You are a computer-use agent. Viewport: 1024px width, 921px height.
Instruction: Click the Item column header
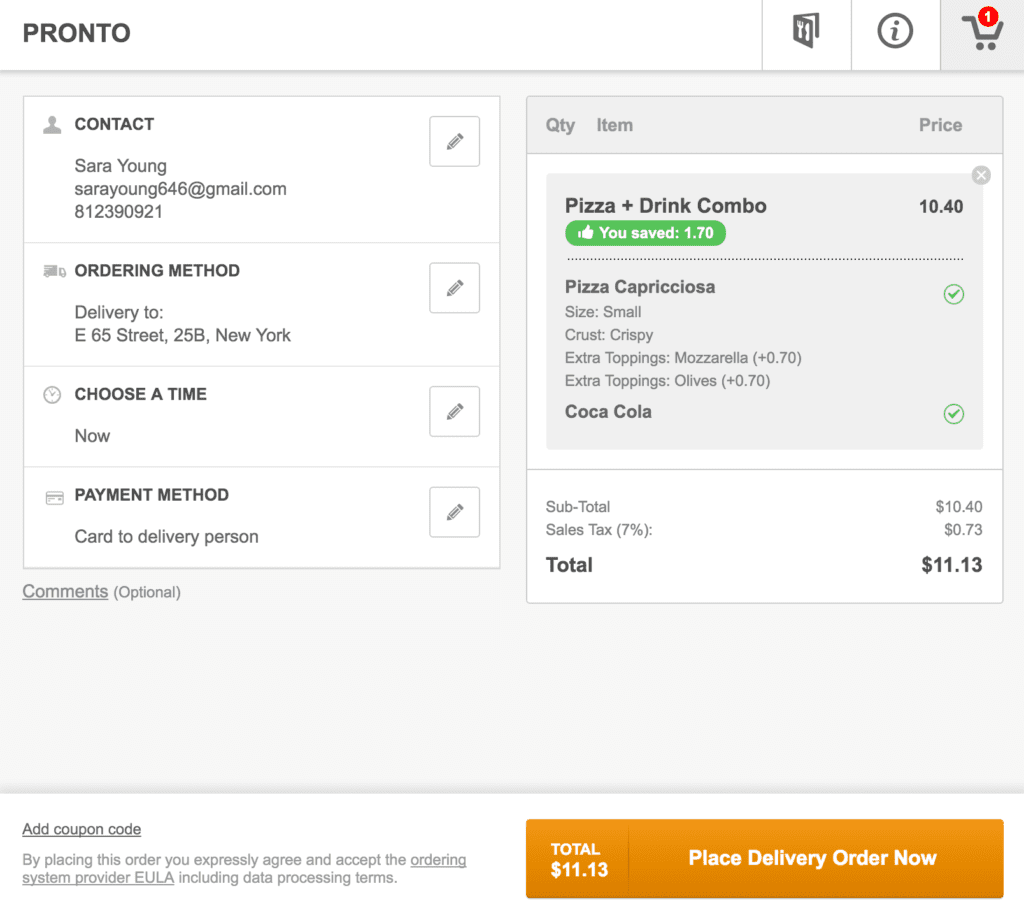tap(615, 125)
